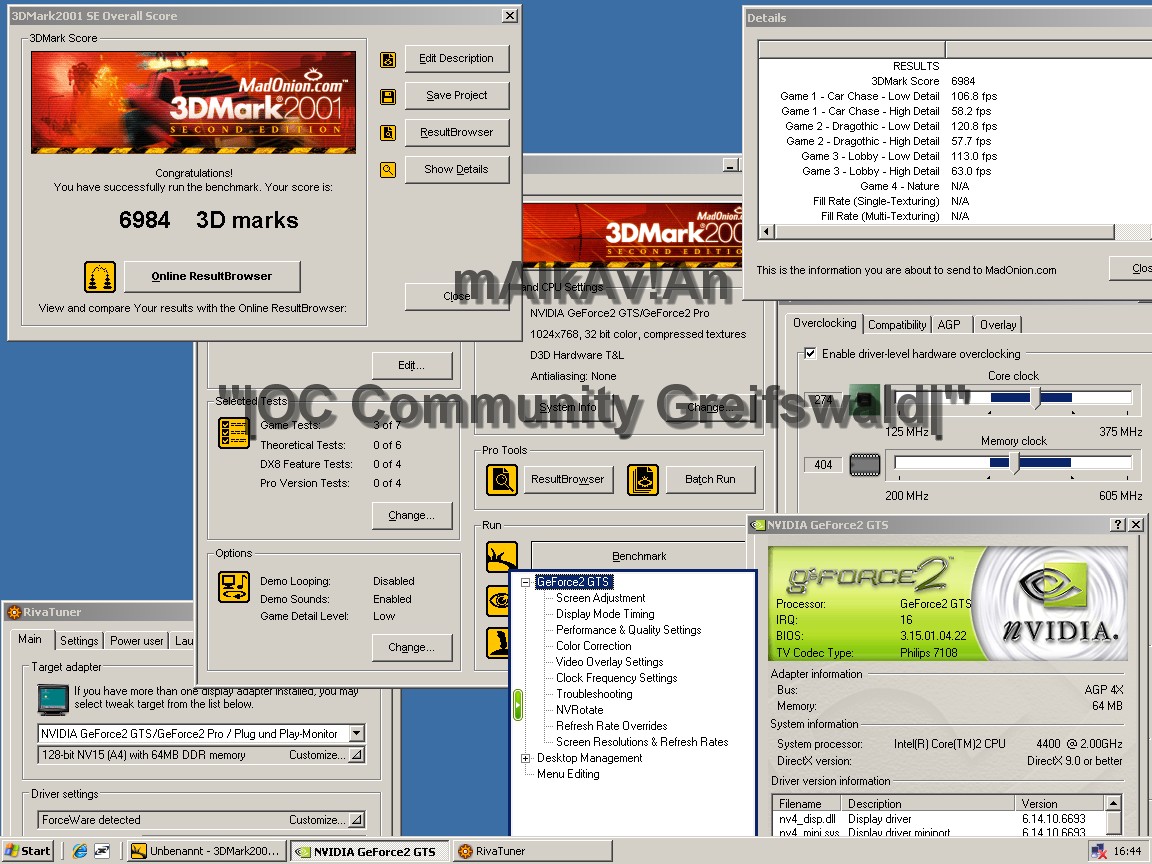Click the Pro Tools ResultBrowser magnifier icon

tap(502, 480)
